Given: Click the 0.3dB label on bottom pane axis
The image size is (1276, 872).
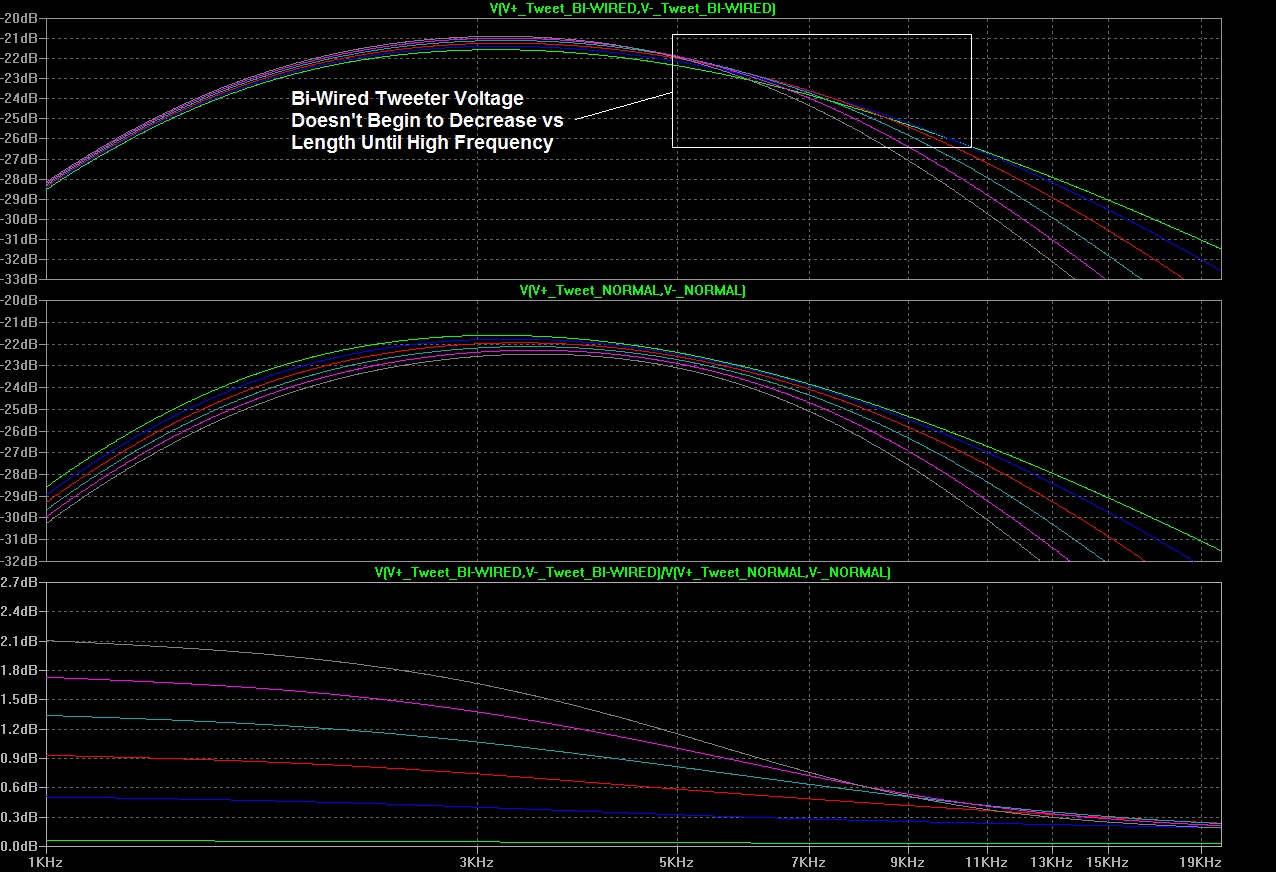Looking at the screenshot, I should pos(19,817).
